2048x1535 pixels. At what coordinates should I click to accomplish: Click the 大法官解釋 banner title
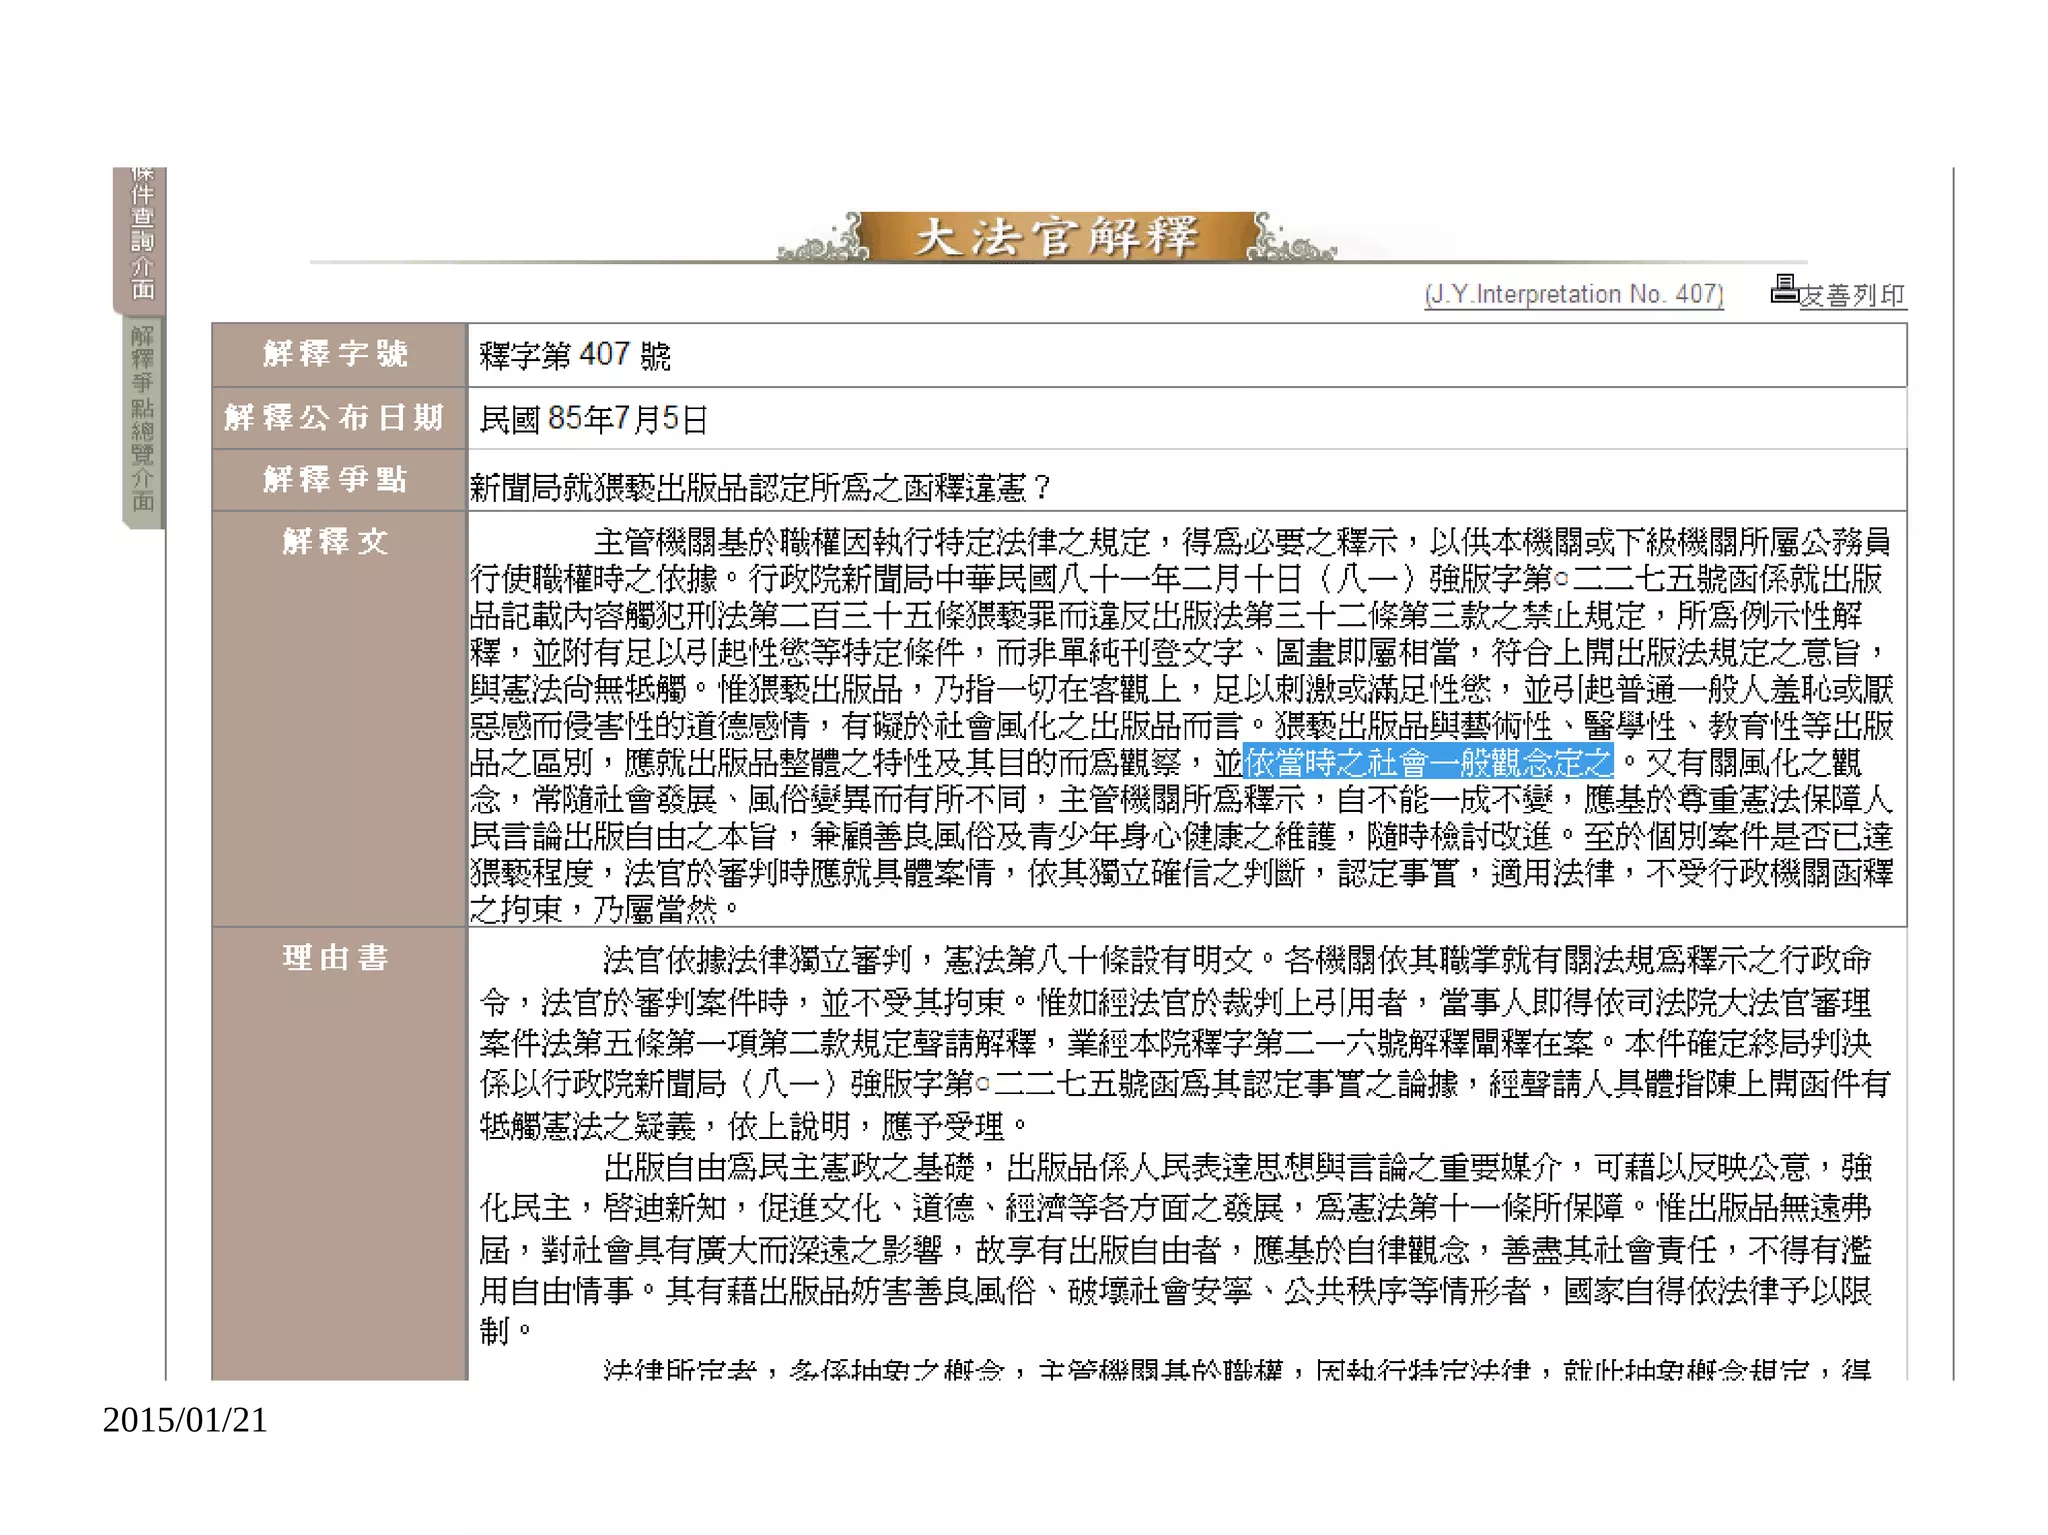pos(1056,237)
